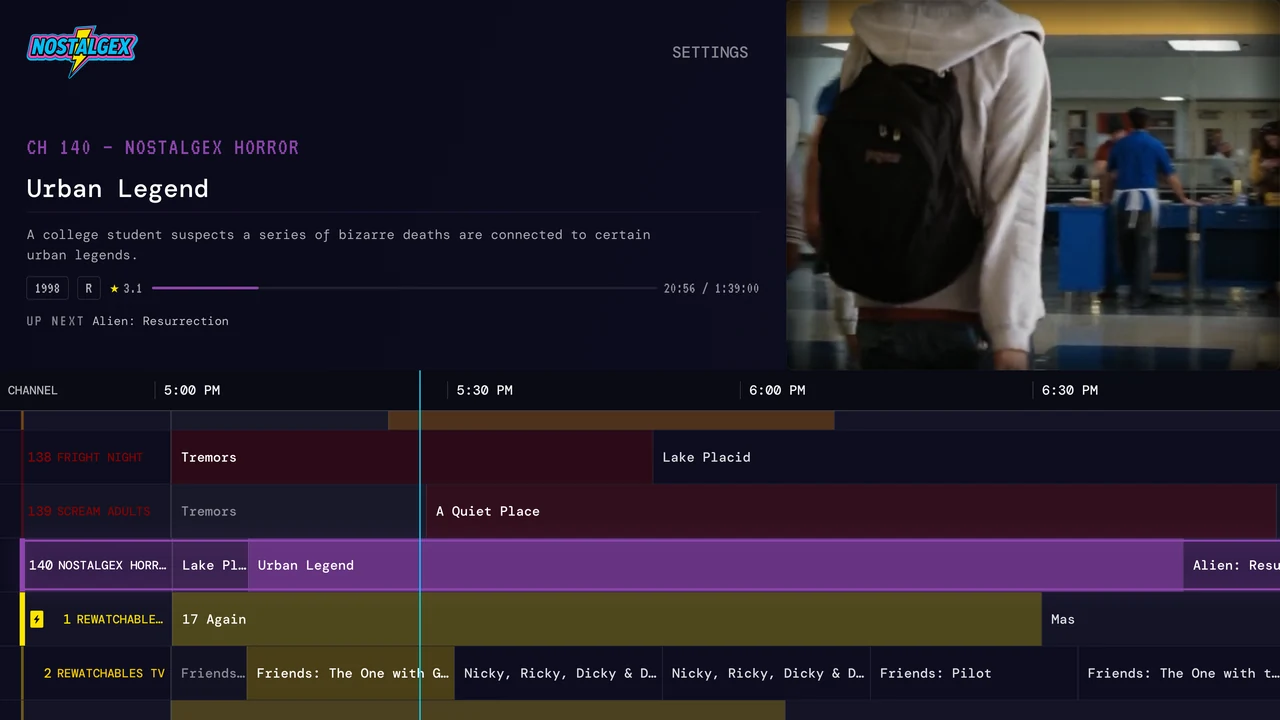The height and width of the screenshot is (720, 1280).
Task: Open Tremors on the Fright Night row
Action: coord(412,457)
